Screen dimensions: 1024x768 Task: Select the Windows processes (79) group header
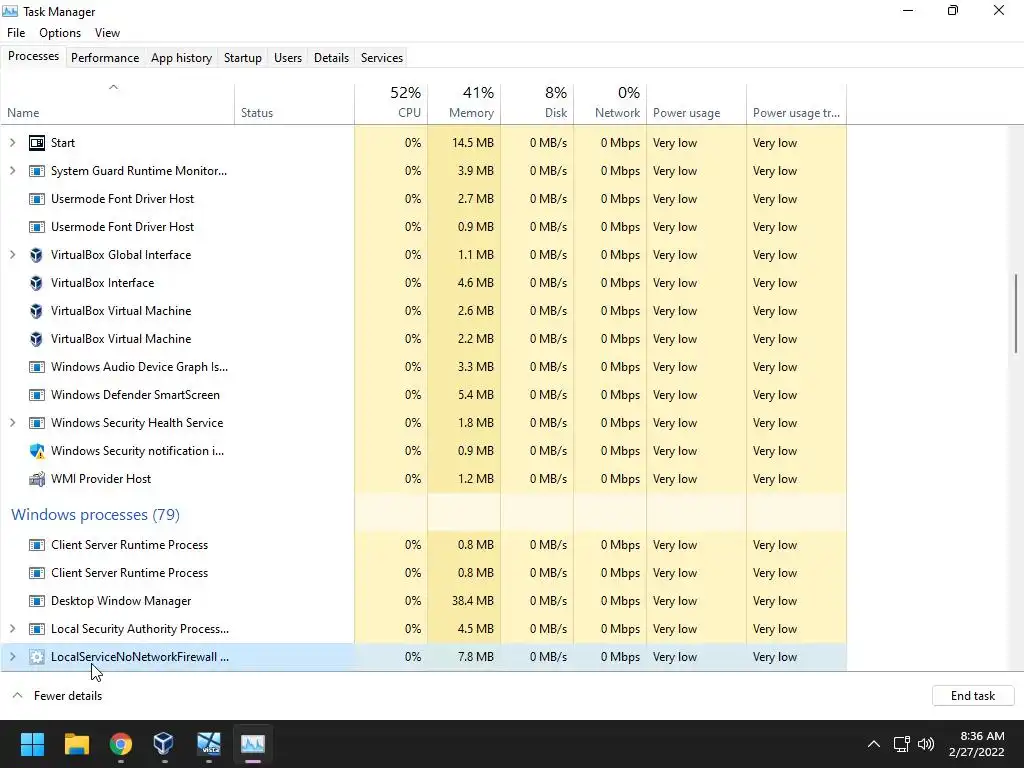click(95, 515)
